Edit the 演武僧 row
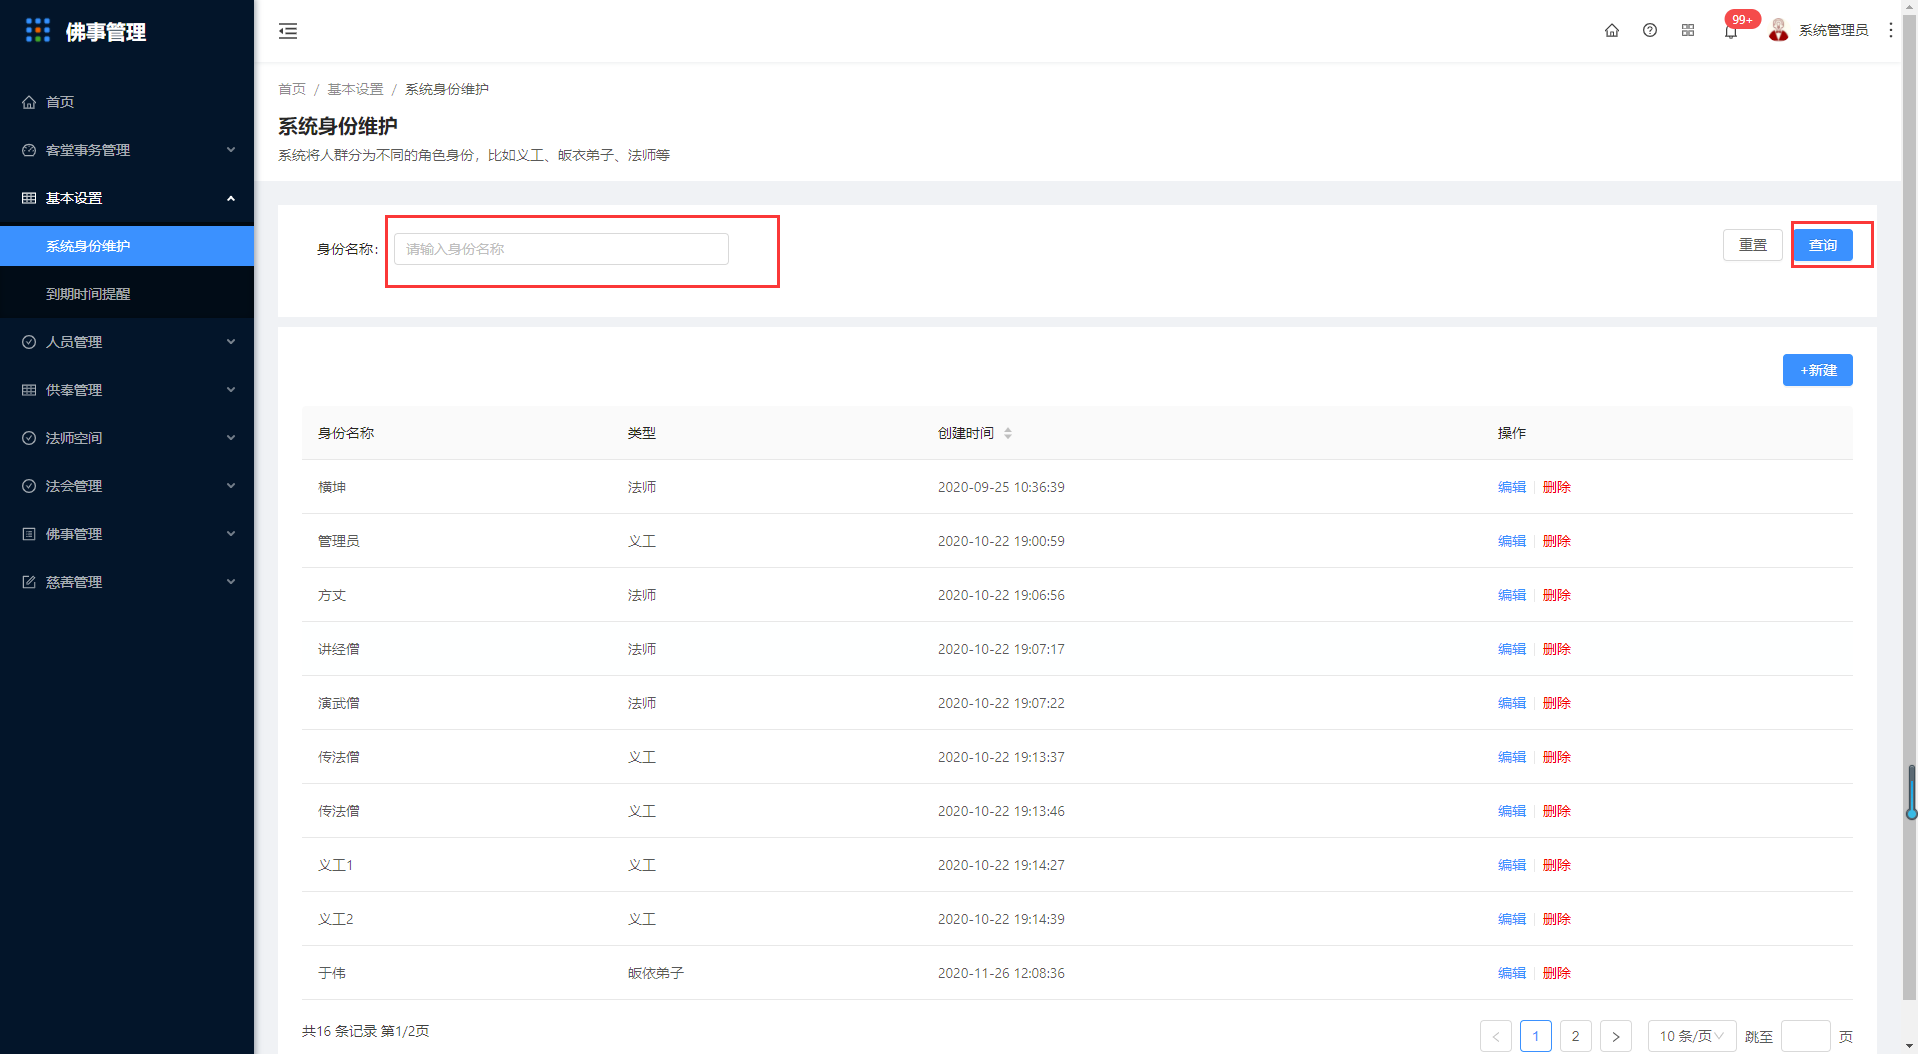Screen dimensions: 1918x1054 pyautogui.click(x=1512, y=703)
